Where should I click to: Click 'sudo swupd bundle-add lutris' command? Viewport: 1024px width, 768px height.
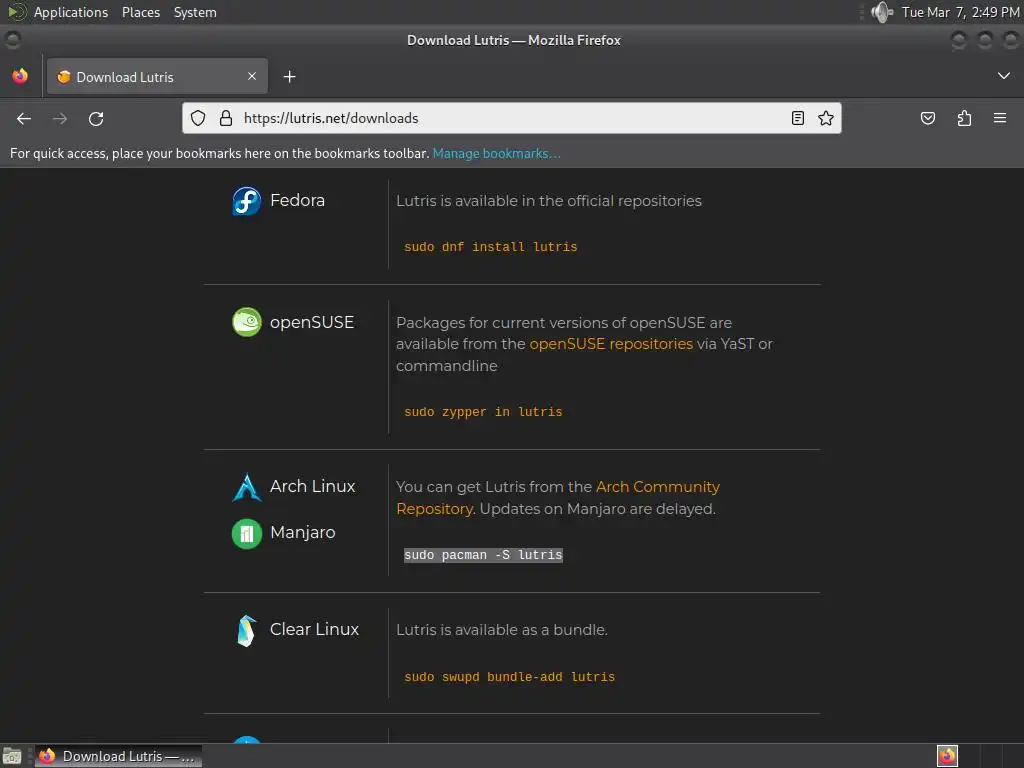point(509,677)
